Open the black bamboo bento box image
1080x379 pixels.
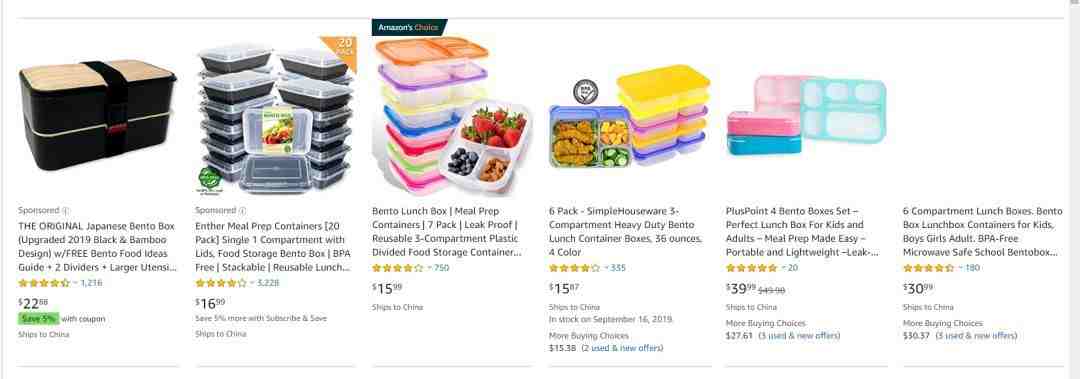[98, 114]
